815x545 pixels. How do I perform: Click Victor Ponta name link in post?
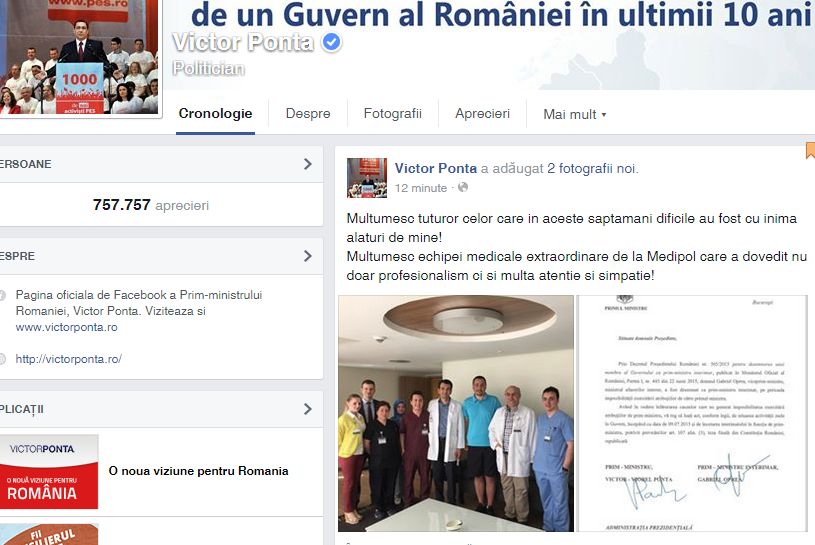(x=436, y=168)
